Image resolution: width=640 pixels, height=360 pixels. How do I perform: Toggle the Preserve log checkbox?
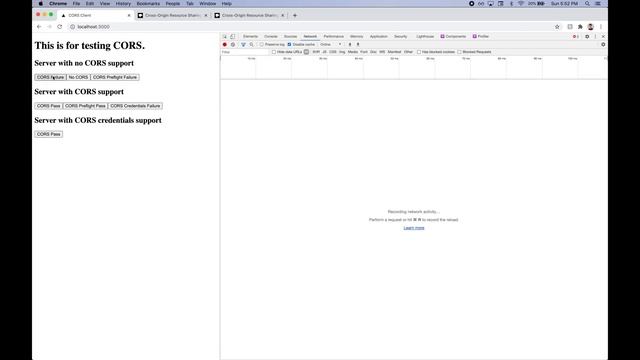(262, 44)
